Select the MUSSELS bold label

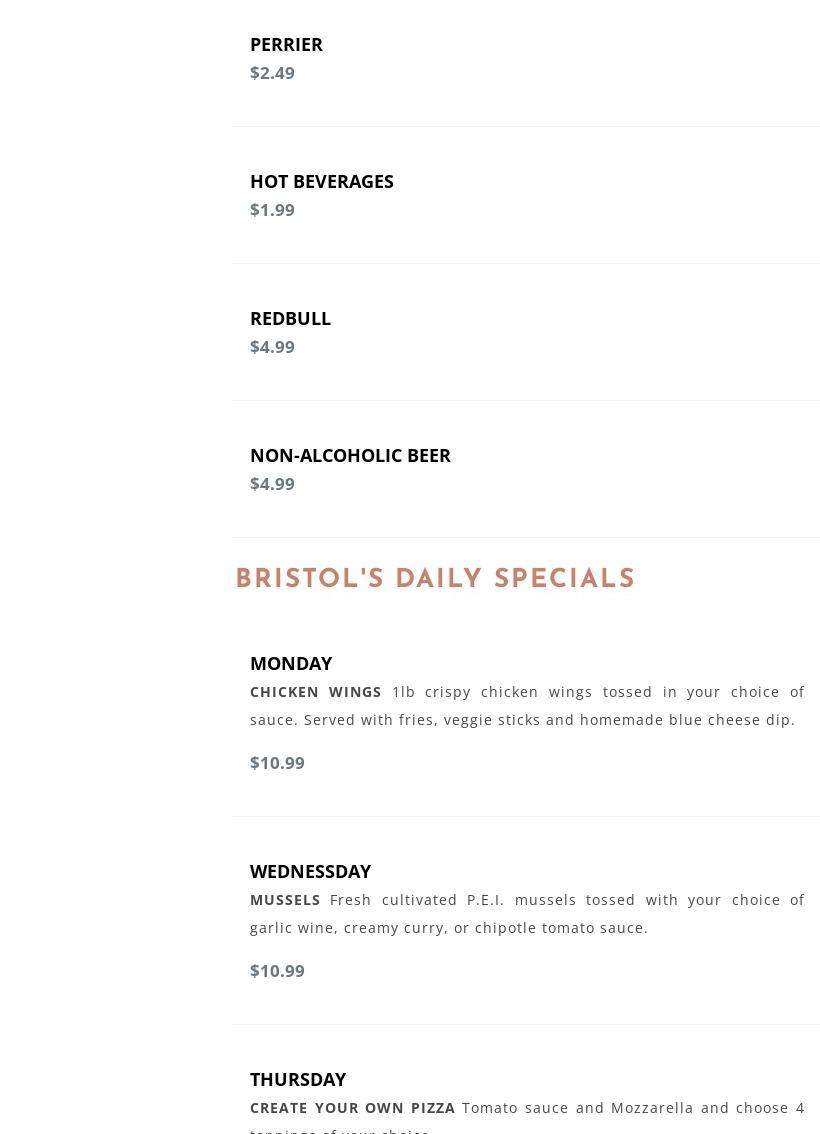tap(285, 900)
